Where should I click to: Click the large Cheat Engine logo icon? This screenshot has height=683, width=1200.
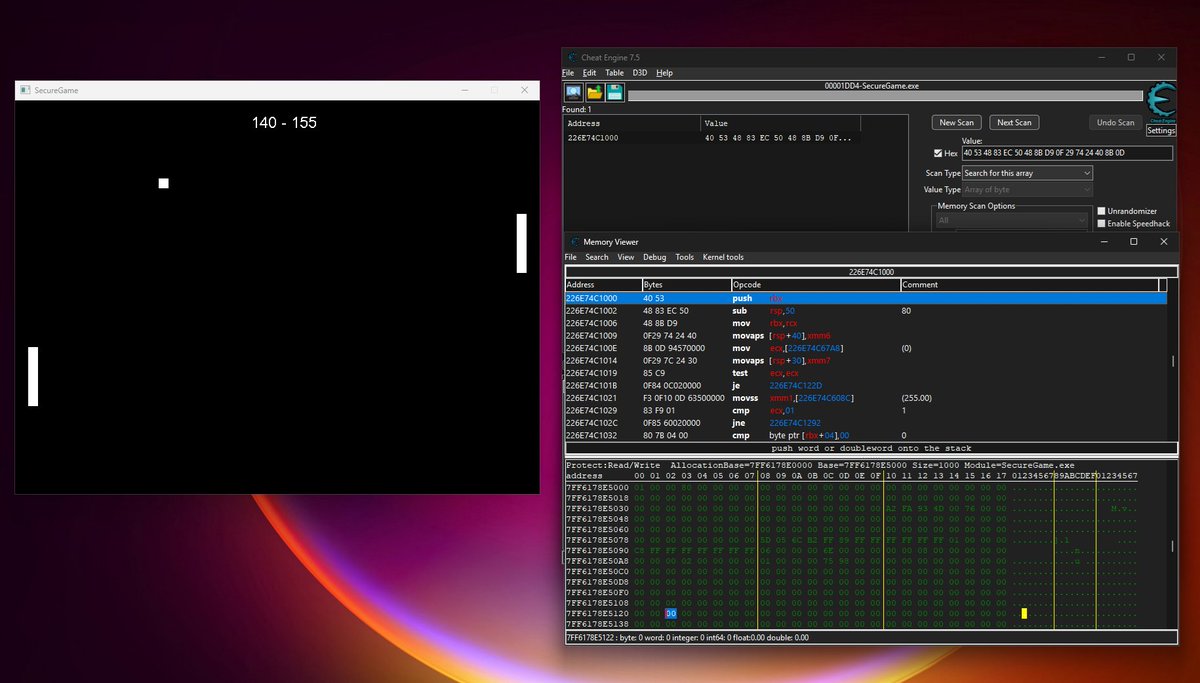pyautogui.click(x=1161, y=102)
